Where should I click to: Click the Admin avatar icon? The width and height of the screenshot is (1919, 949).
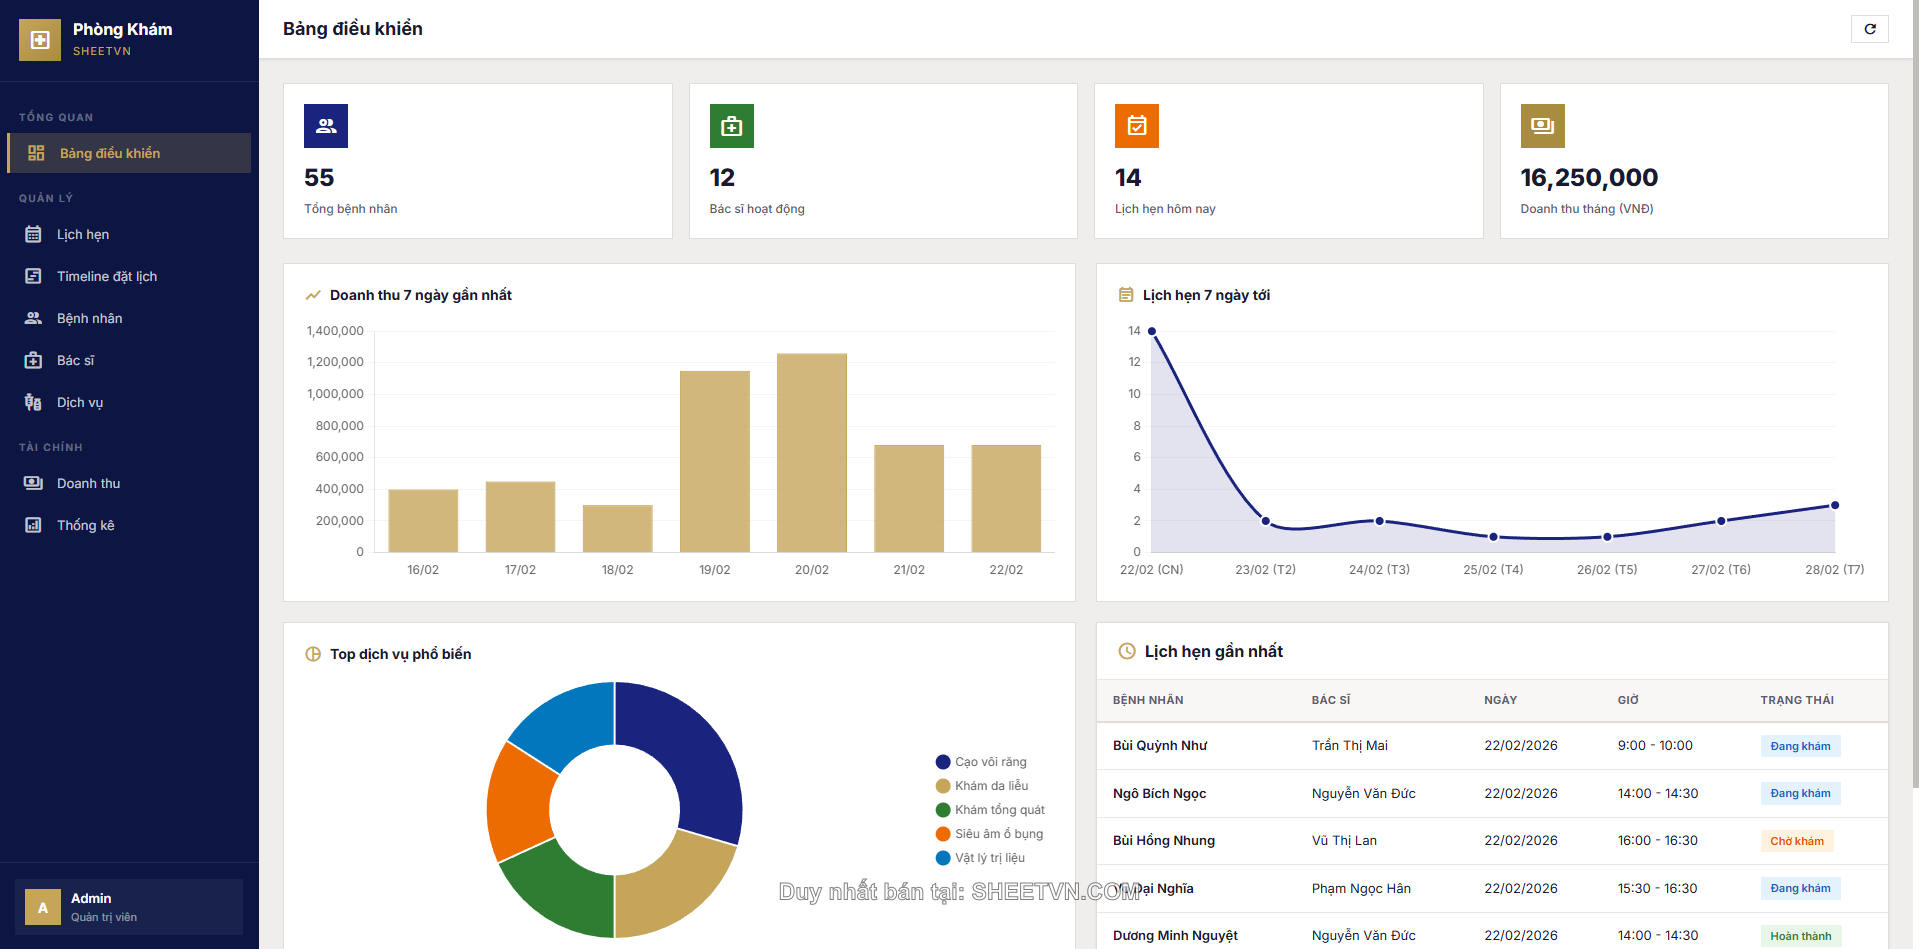pyautogui.click(x=43, y=907)
